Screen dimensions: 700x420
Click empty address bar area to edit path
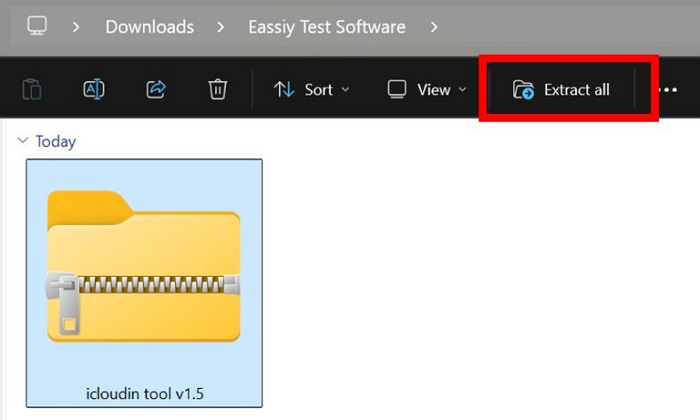coord(570,27)
